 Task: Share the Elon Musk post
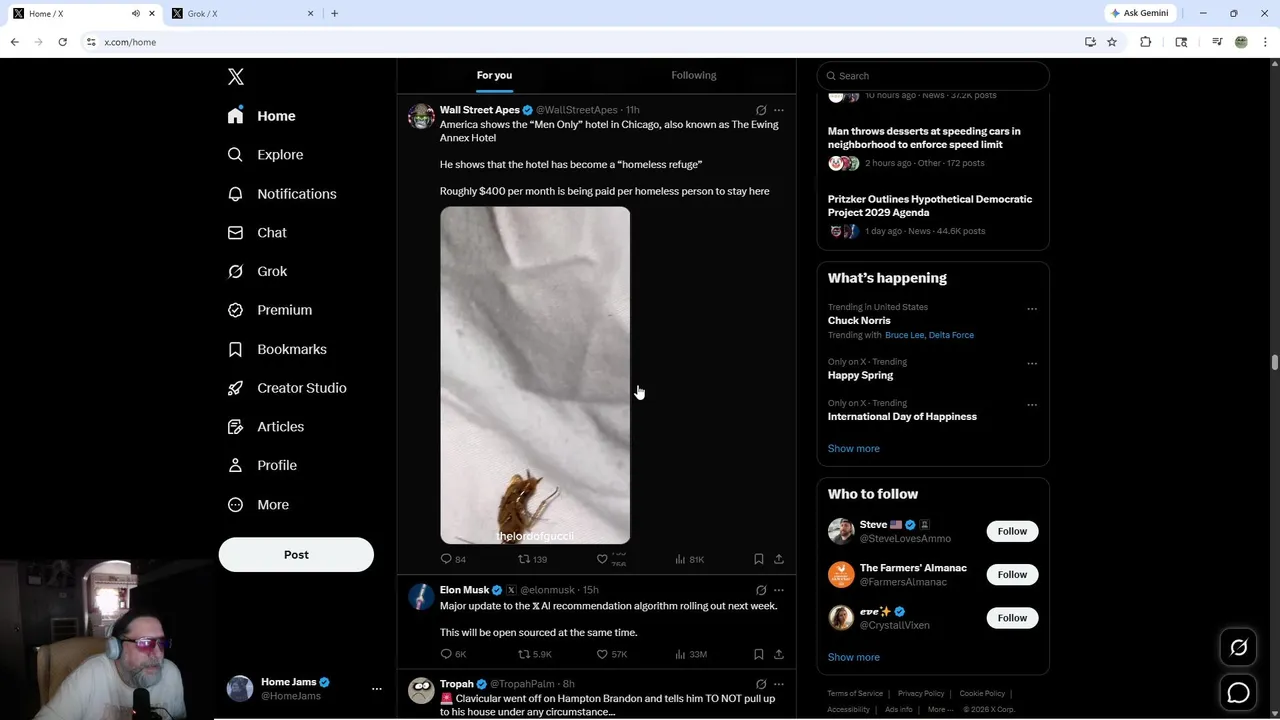pos(779,654)
